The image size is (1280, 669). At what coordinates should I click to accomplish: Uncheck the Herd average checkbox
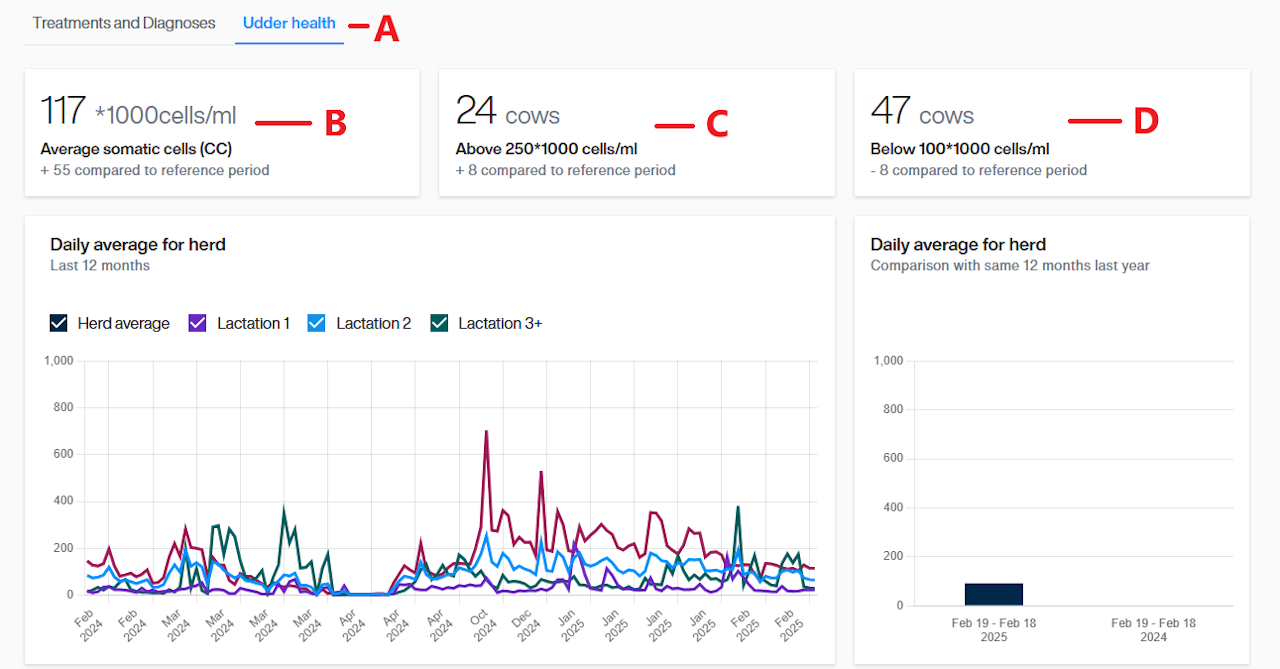point(59,323)
